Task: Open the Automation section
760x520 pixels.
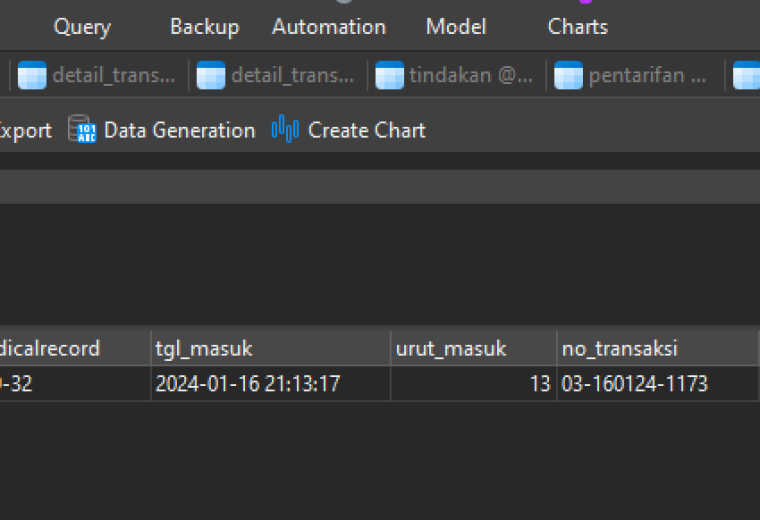Action: (329, 27)
